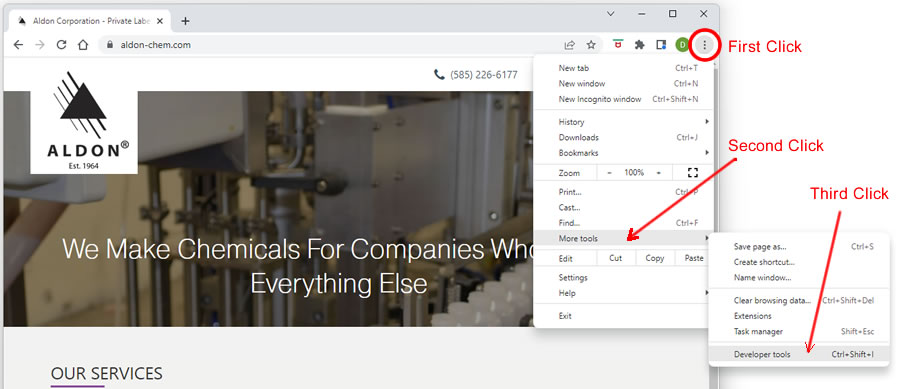The image size is (900, 389).
Task: Click the browser back arrow
Action: pos(18,45)
